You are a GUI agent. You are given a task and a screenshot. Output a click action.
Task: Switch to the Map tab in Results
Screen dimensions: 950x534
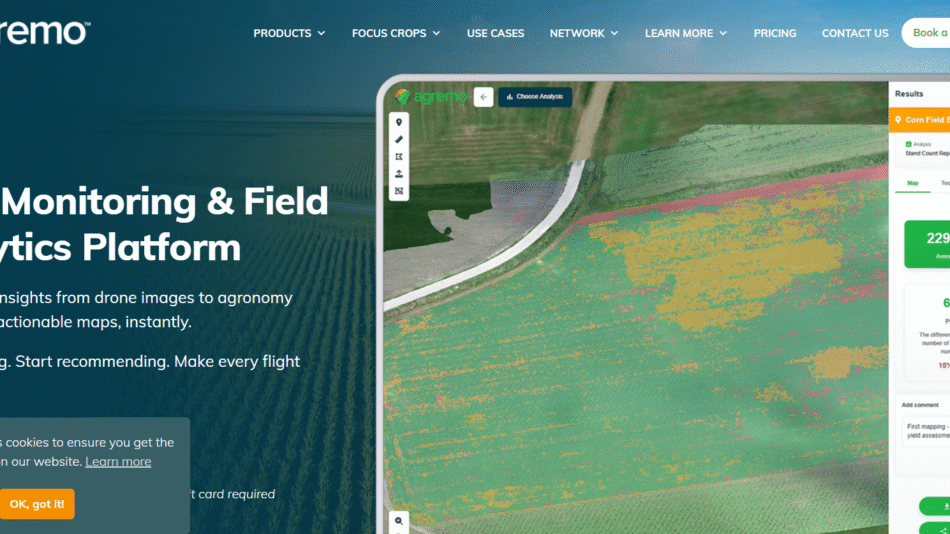(x=912, y=183)
